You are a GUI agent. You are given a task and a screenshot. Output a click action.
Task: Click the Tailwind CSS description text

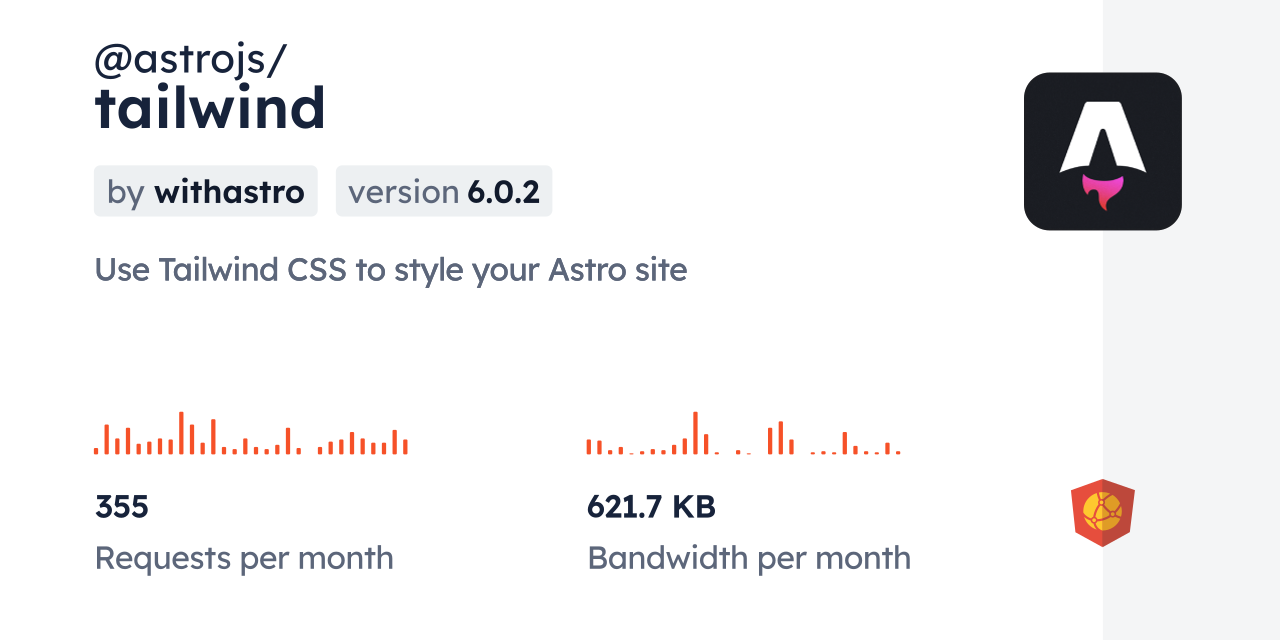pyautogui.click(x=391, y=270)
